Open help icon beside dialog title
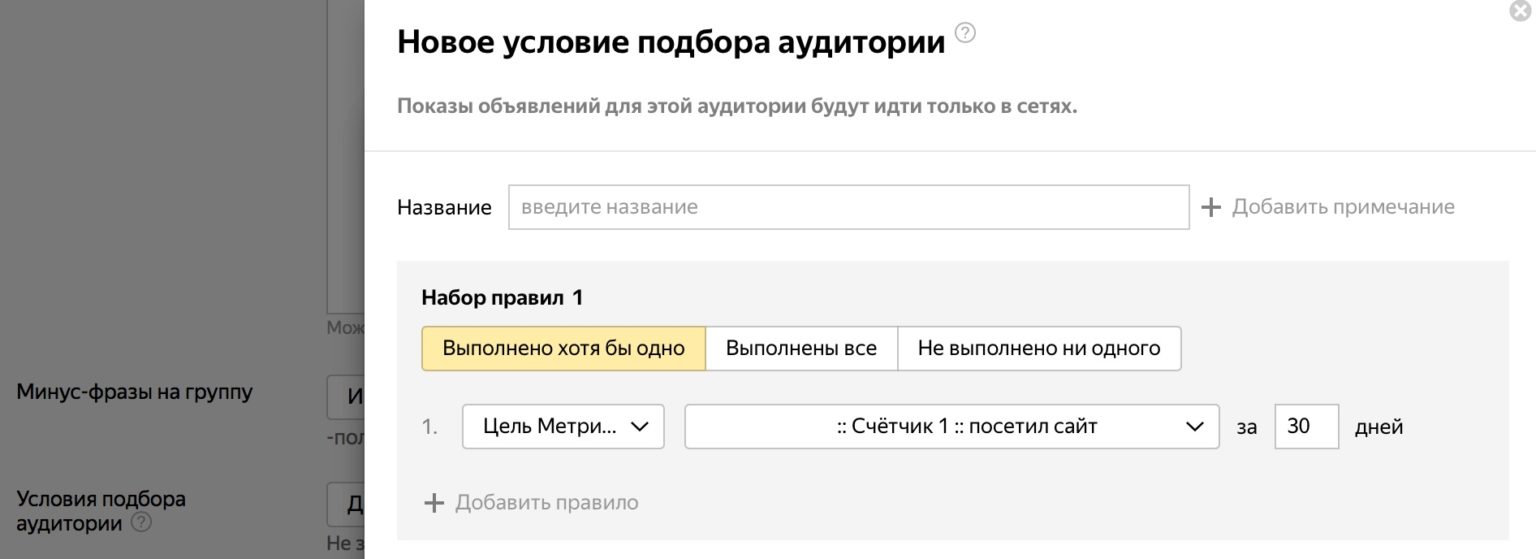 tap(965, 33)
